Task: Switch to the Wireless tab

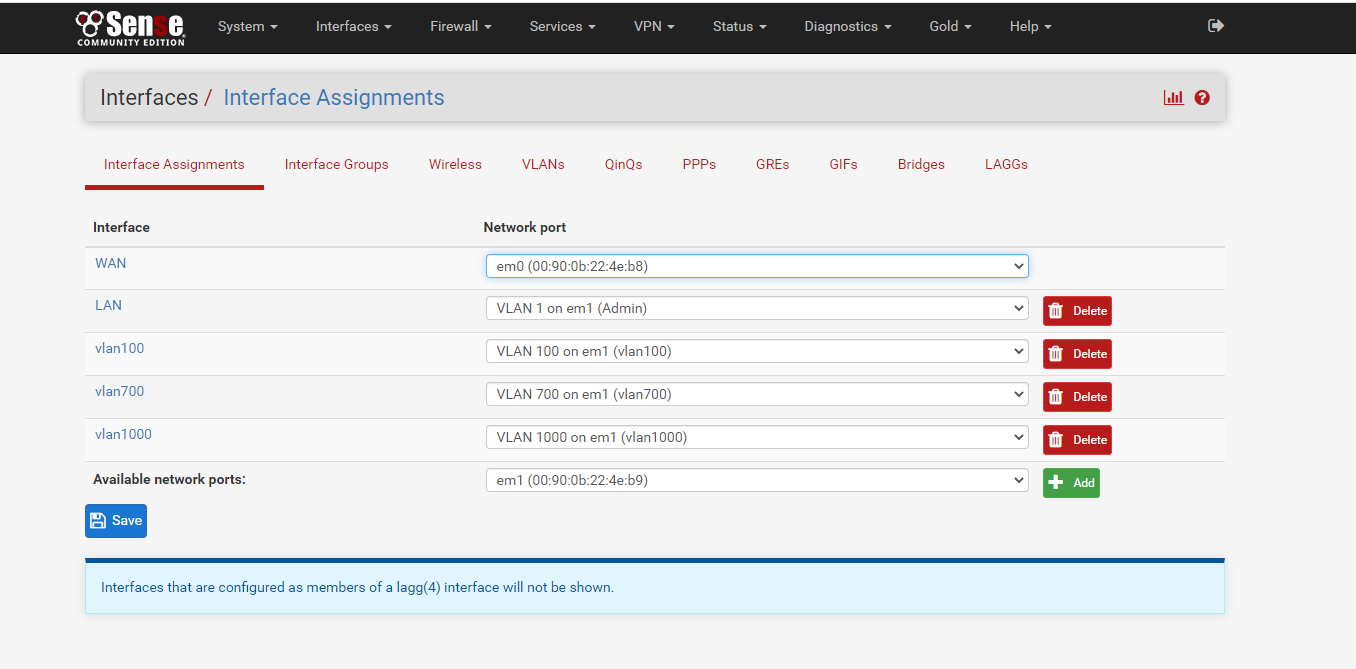Action: tap(455, 165)
